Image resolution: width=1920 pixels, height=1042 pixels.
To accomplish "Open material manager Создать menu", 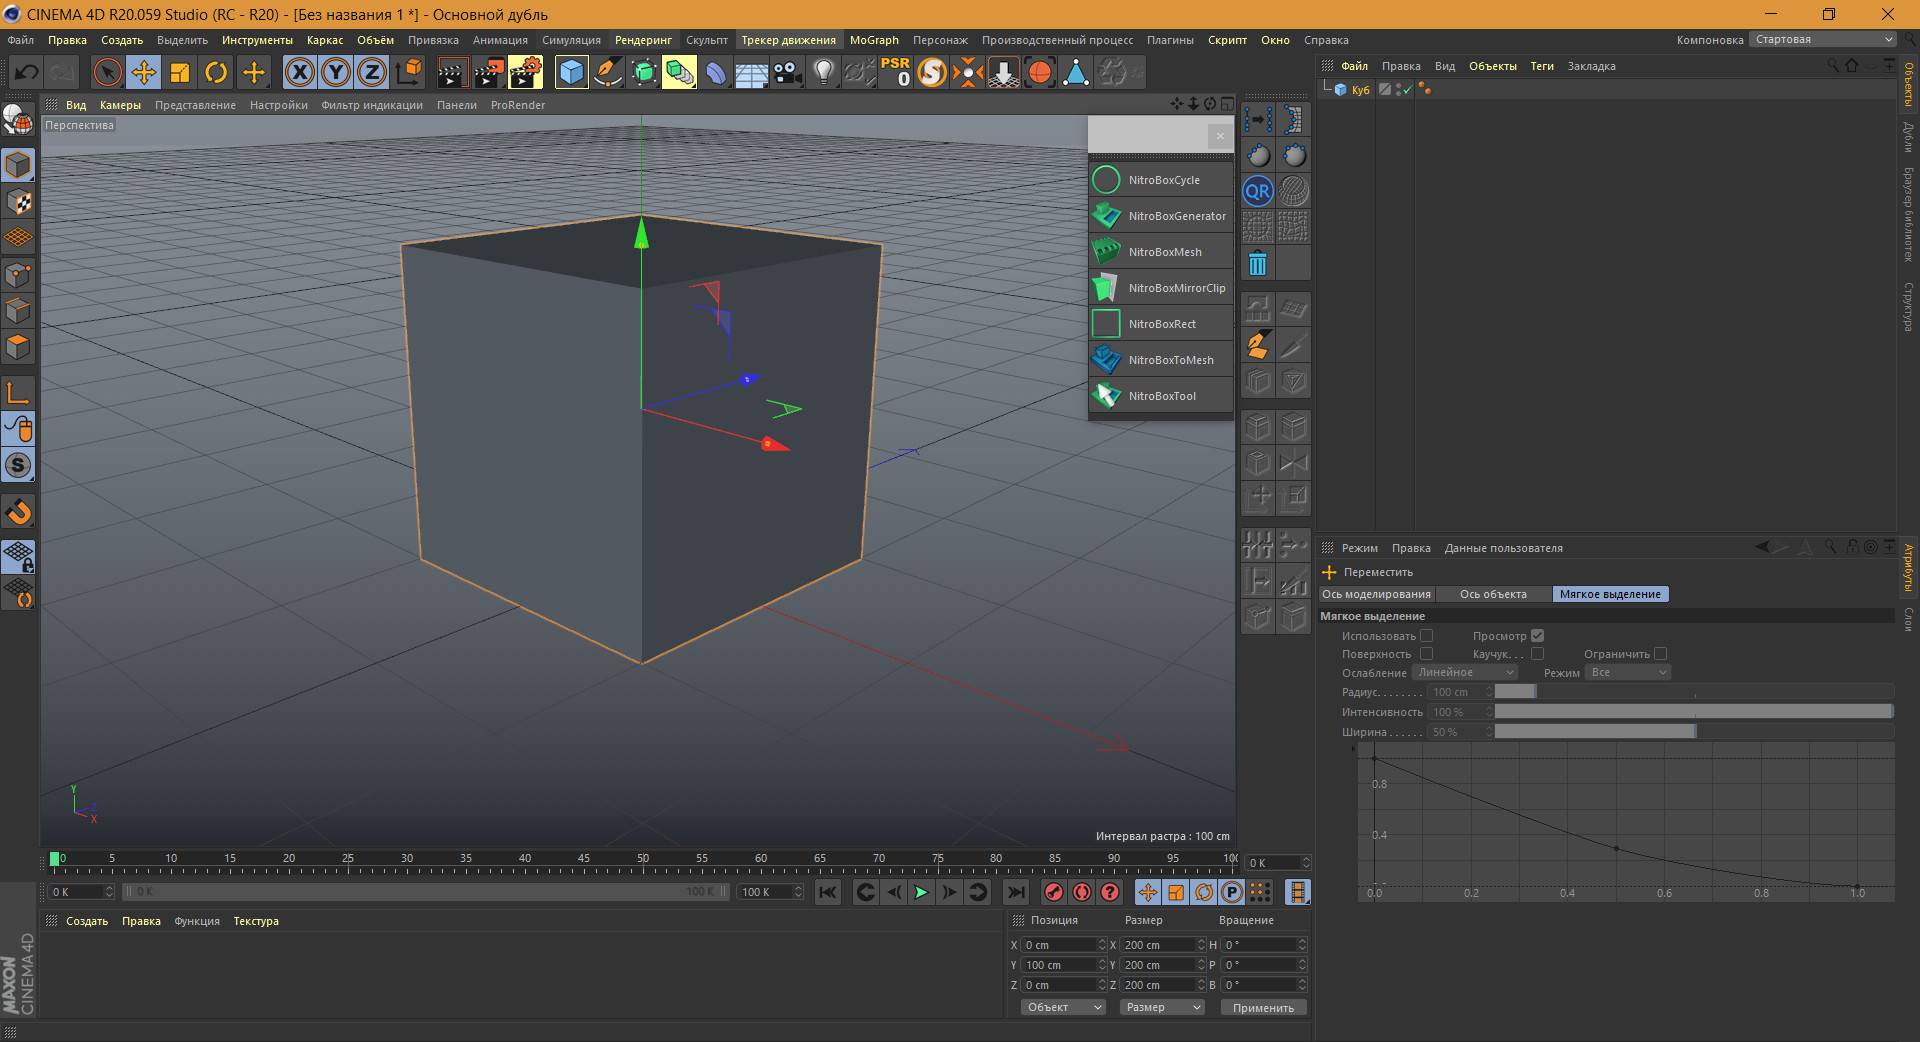I will coord(87,921).
